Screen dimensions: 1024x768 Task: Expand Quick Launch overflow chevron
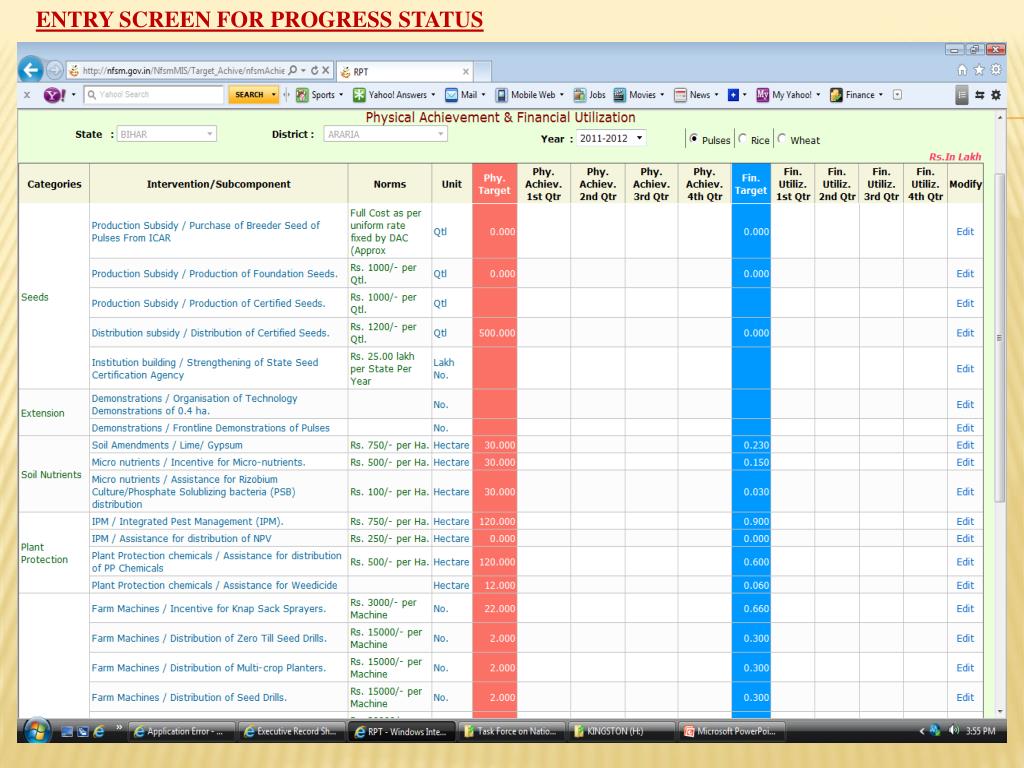pyautogui.click(x=119, y=727)
